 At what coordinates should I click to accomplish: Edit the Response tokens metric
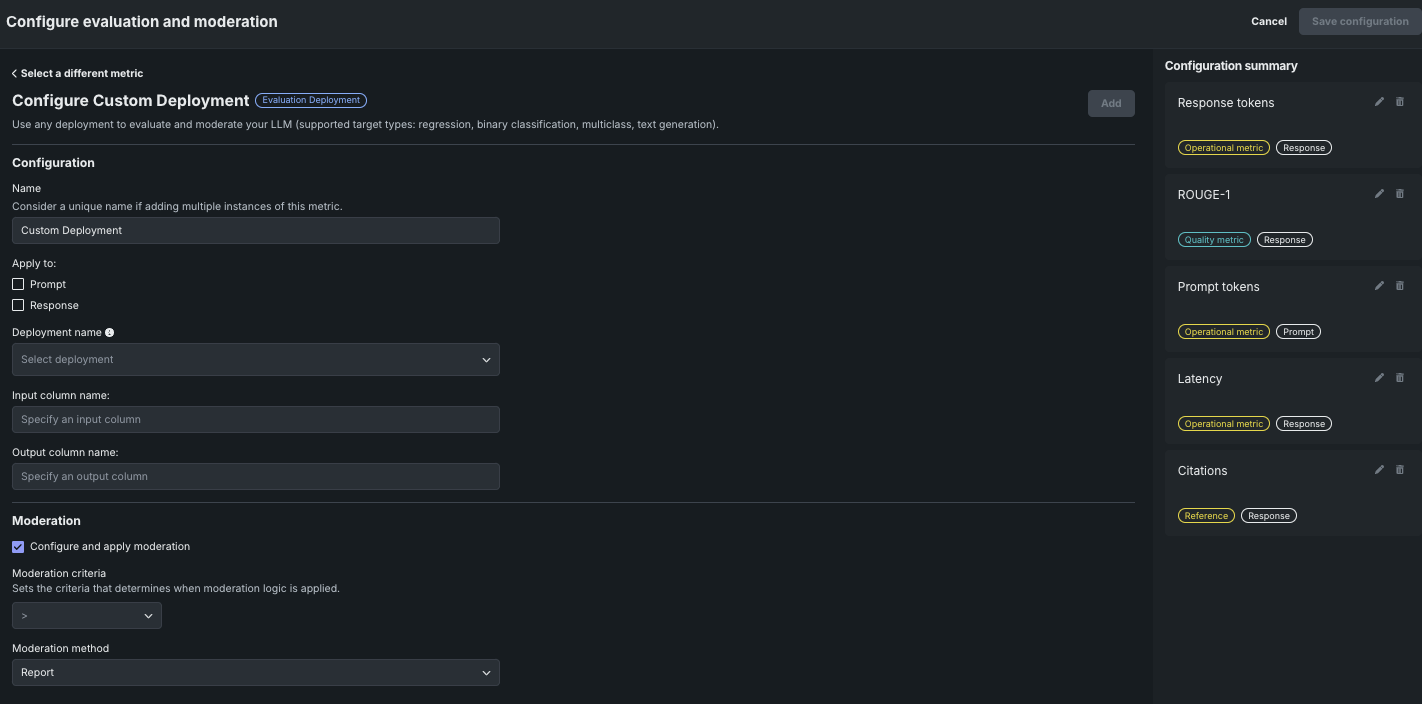[x=1379, y=102]
